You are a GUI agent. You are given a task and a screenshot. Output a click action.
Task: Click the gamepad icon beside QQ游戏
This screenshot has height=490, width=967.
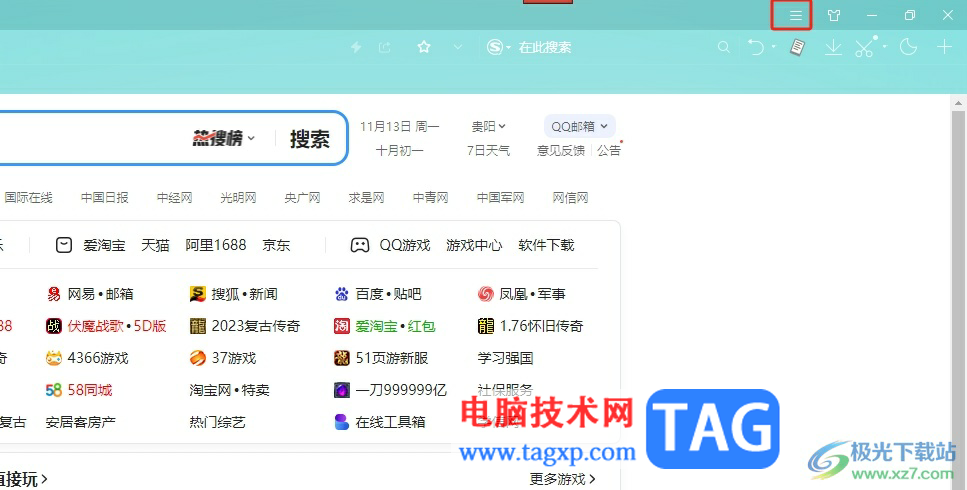click(360, 245)
